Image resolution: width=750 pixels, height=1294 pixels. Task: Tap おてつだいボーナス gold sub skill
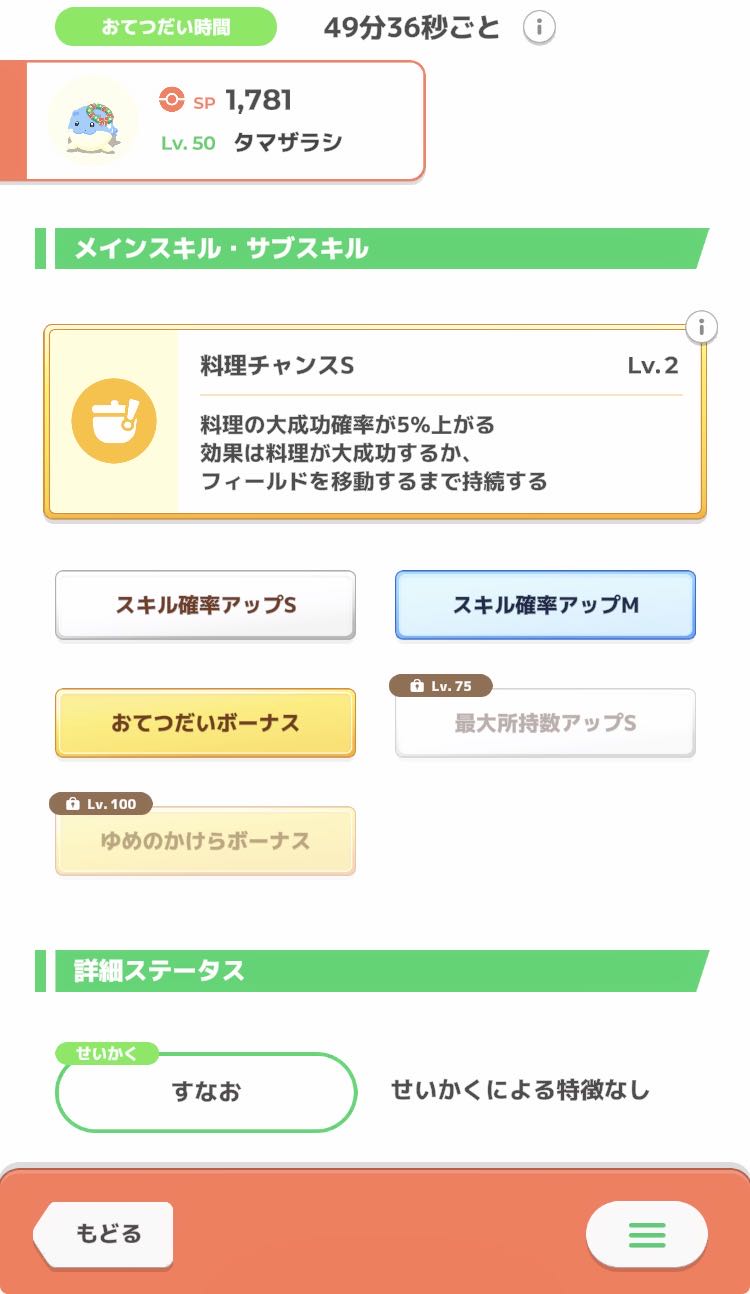pyautogui.click(x=205, y=723)
